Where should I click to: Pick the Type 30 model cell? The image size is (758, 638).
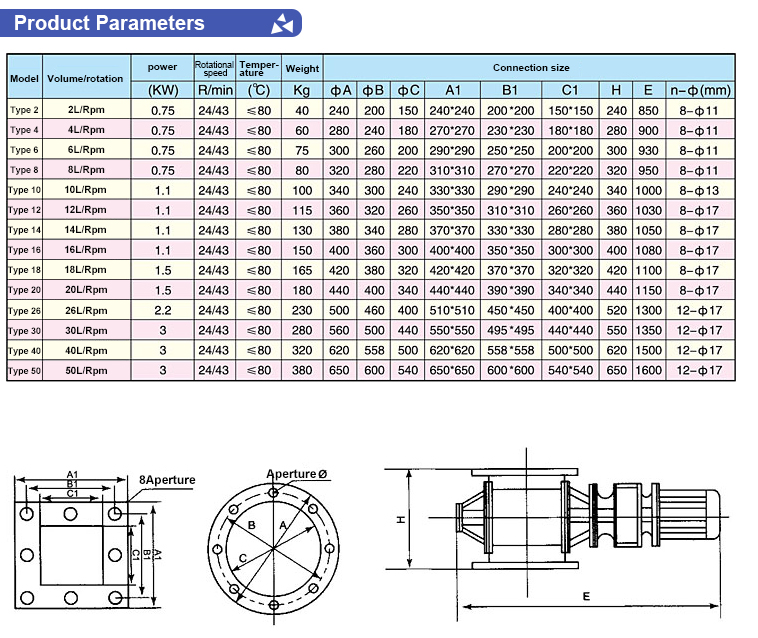click(x=24, y=331)
